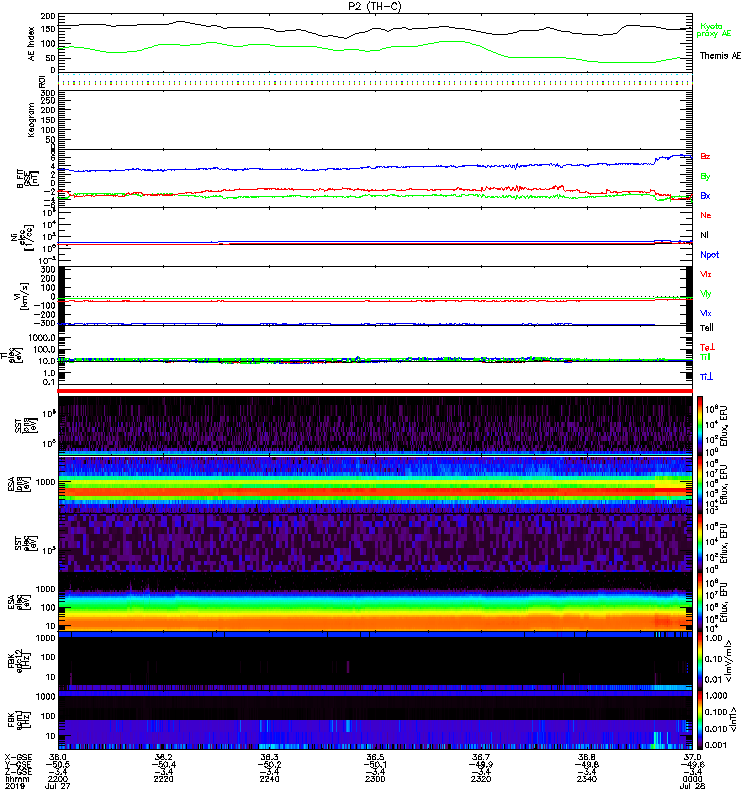Click the 37.0 X-GSE position value

[x=692, y=757]
